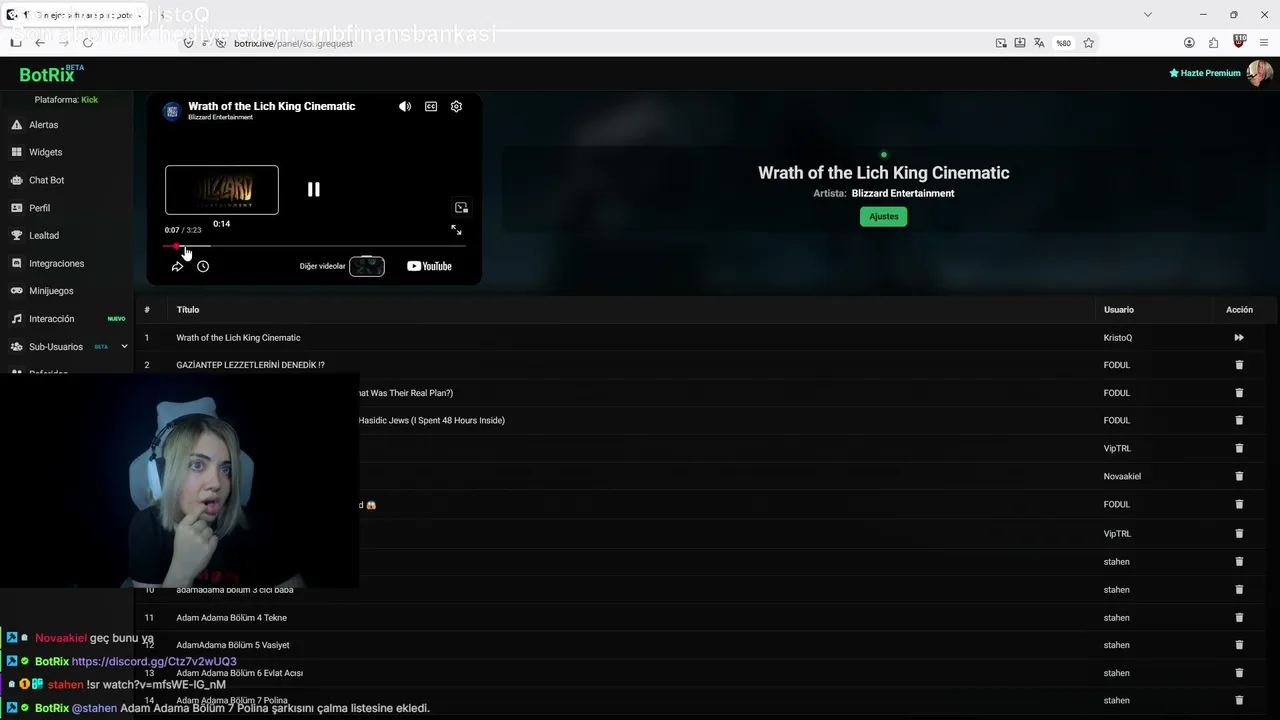Delete Adam Adama Bölüm 6 Evlat Acısı
The width and height of the screenshot is (1280, 720).
point(1239,673)
